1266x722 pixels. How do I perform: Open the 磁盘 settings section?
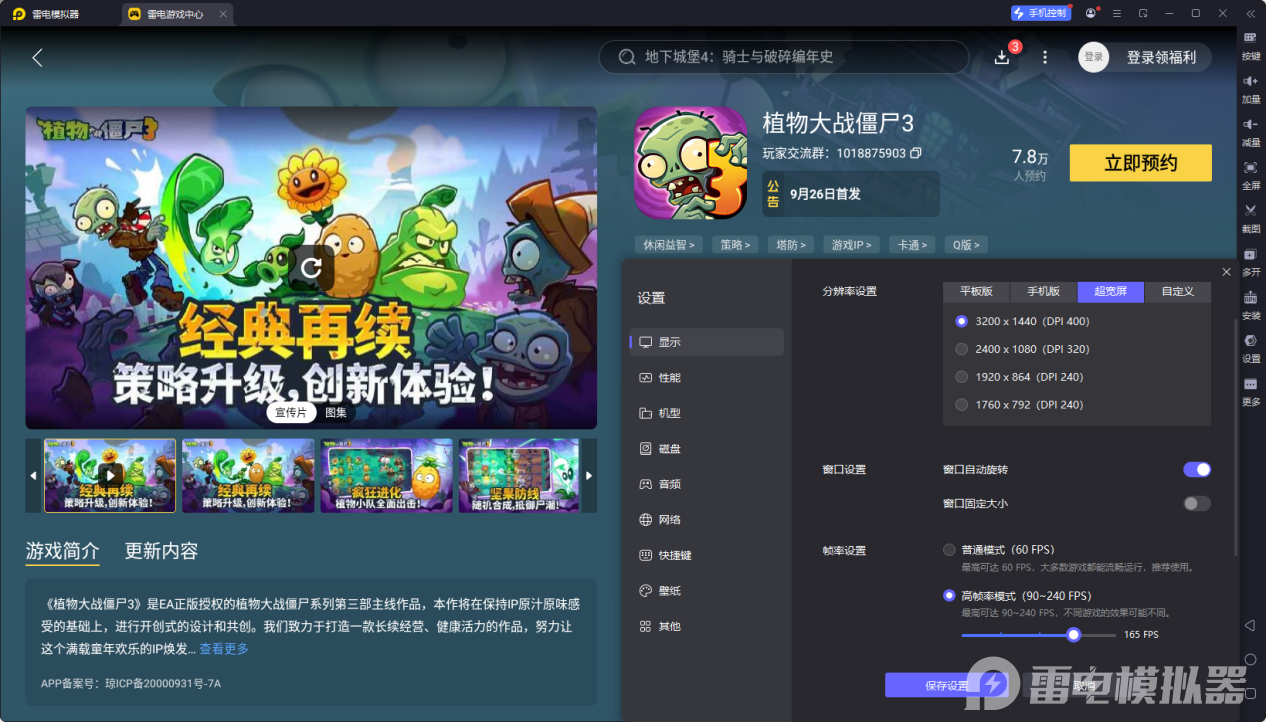pyautogui.click(x=707, y=449)
